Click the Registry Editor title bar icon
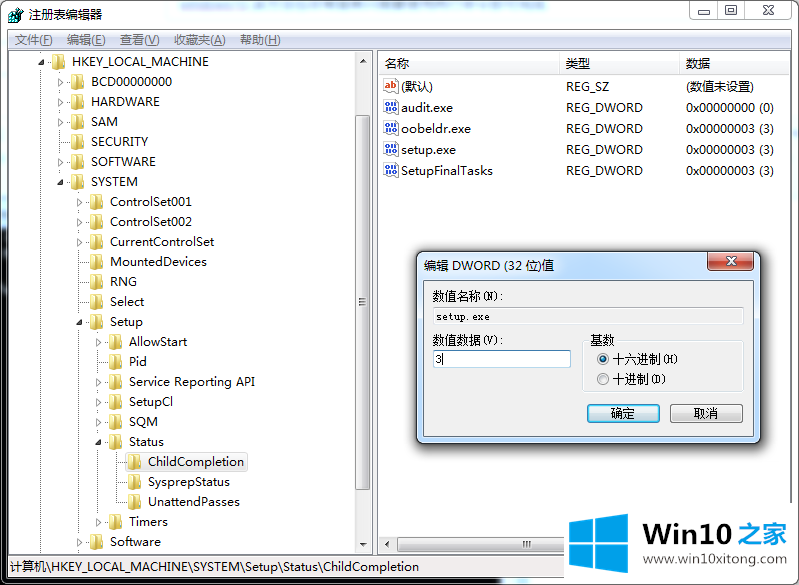799x585 pixels. click(x=16, y=14)
